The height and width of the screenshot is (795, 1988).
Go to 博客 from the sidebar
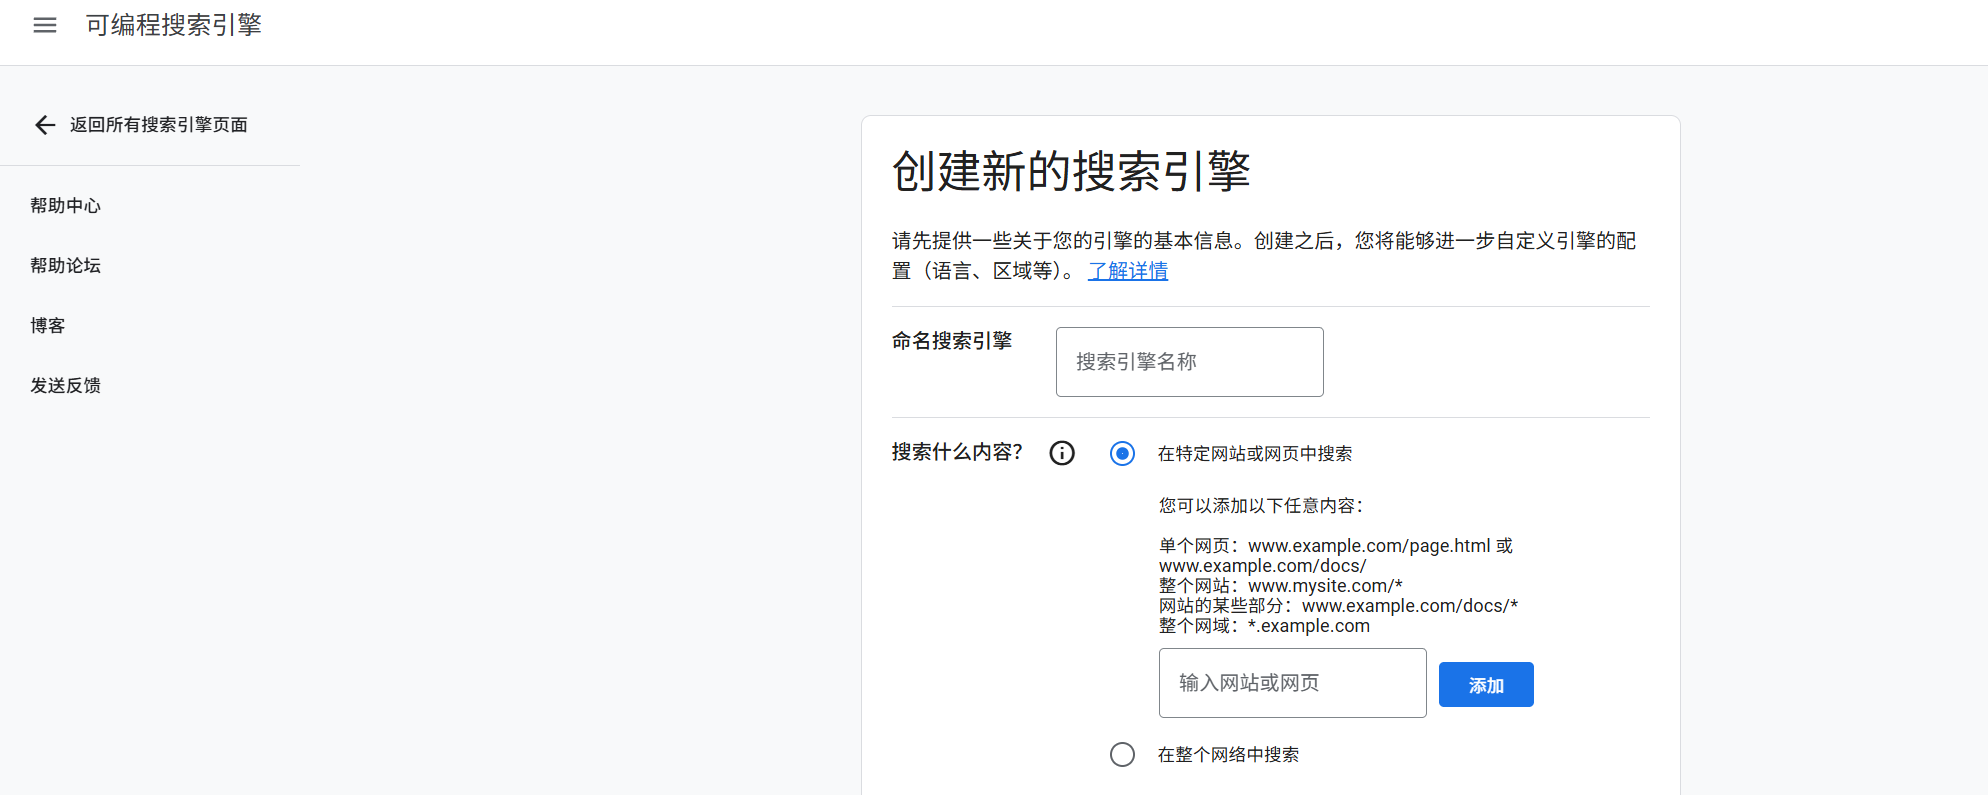coord(48,326)
